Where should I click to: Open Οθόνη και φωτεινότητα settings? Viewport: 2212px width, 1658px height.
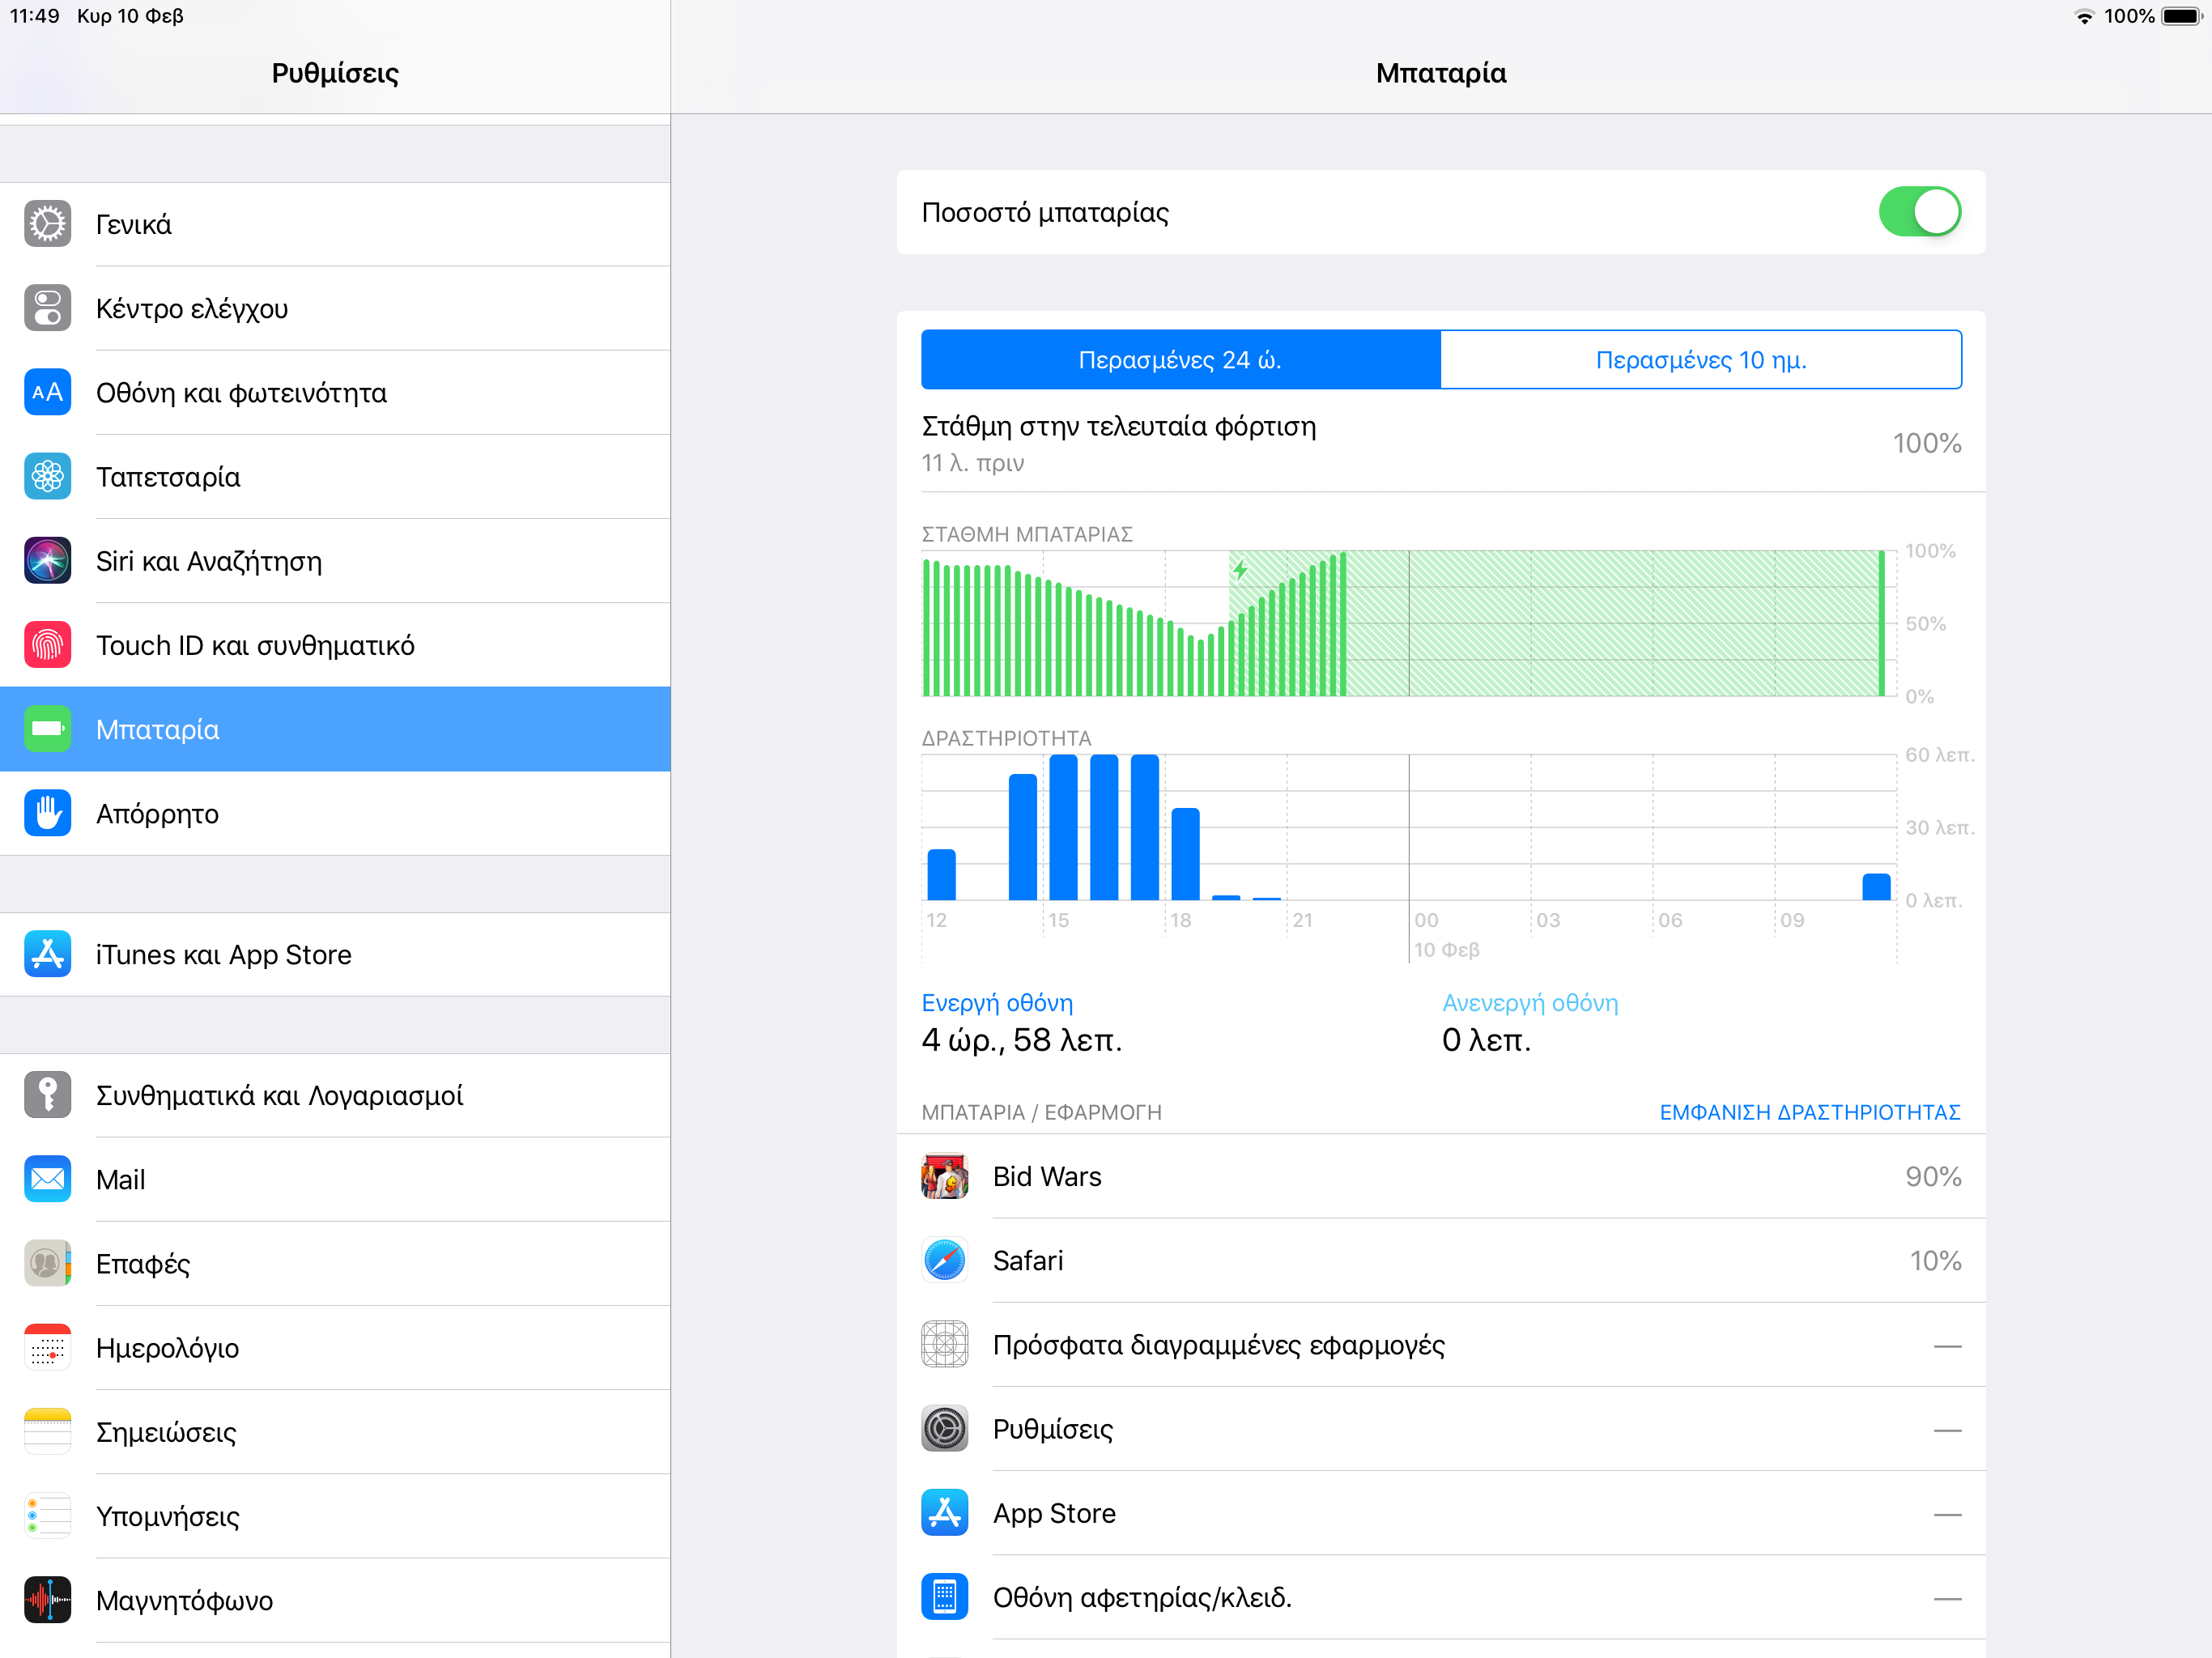242,393
